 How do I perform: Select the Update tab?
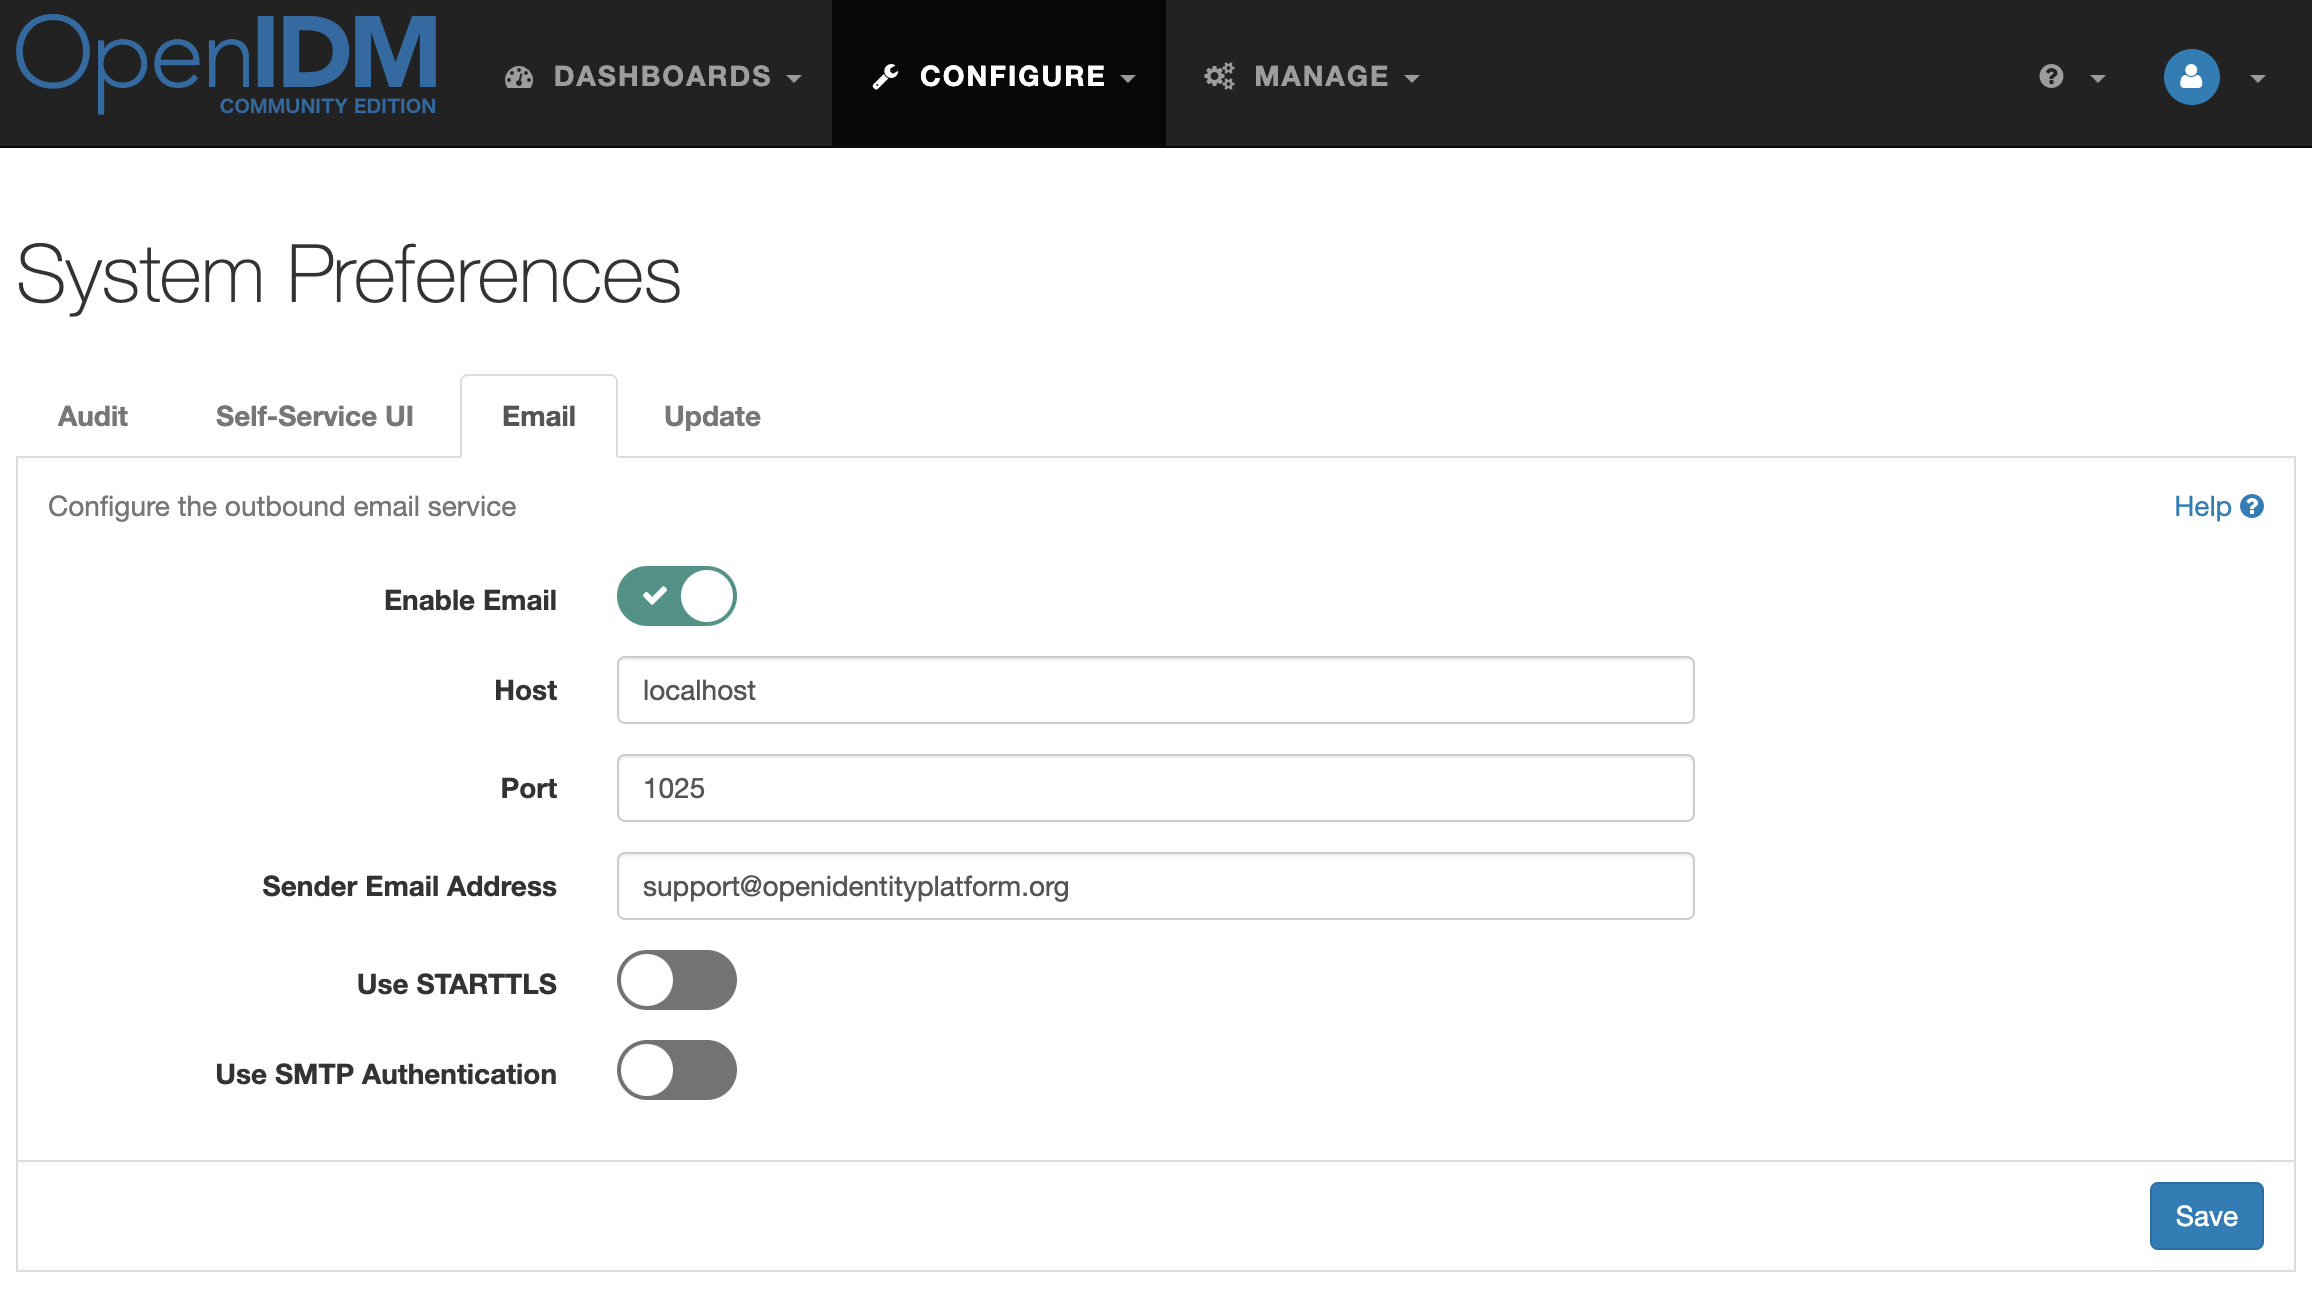(x=712, y=416)
